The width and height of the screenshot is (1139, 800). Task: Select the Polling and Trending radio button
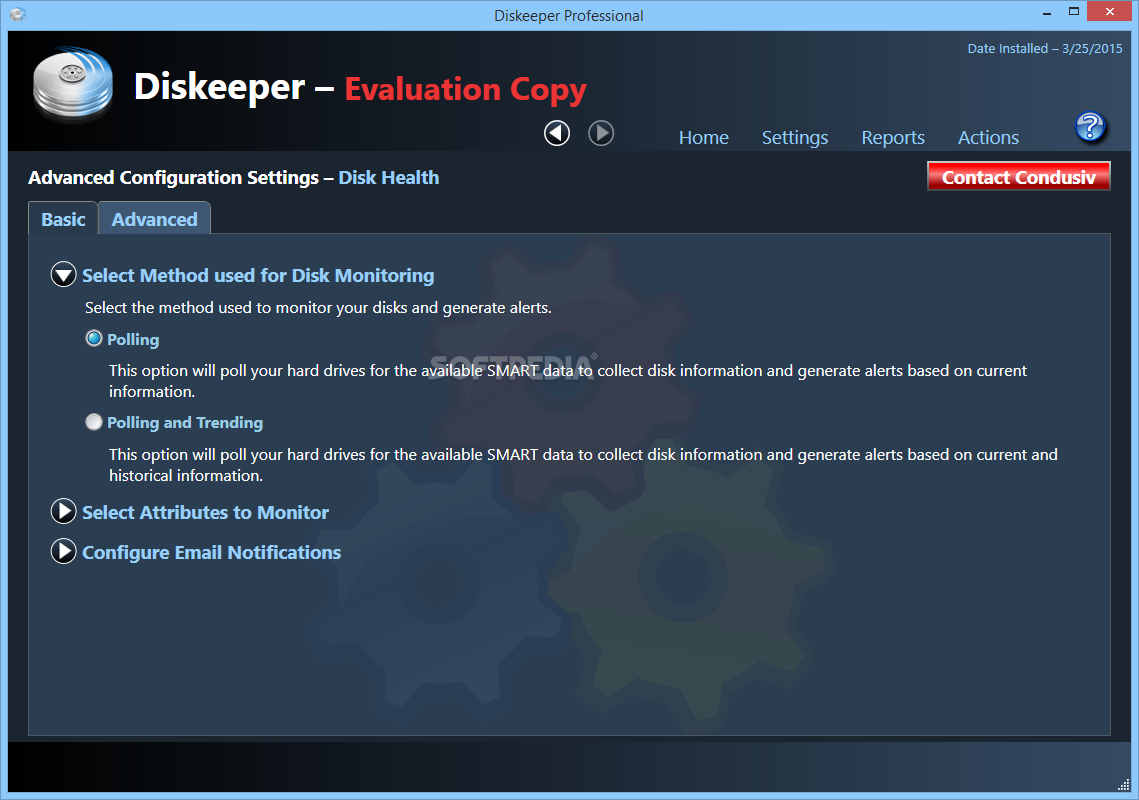coord(94,422)
